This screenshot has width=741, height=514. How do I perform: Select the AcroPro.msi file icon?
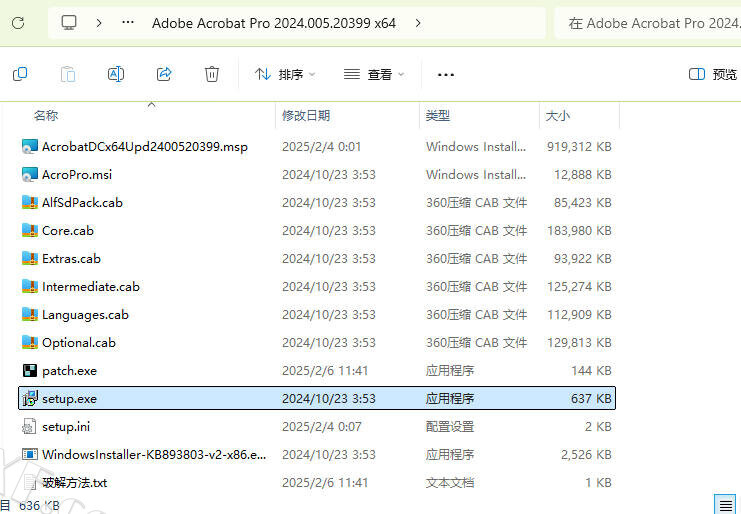pos(30,175)
